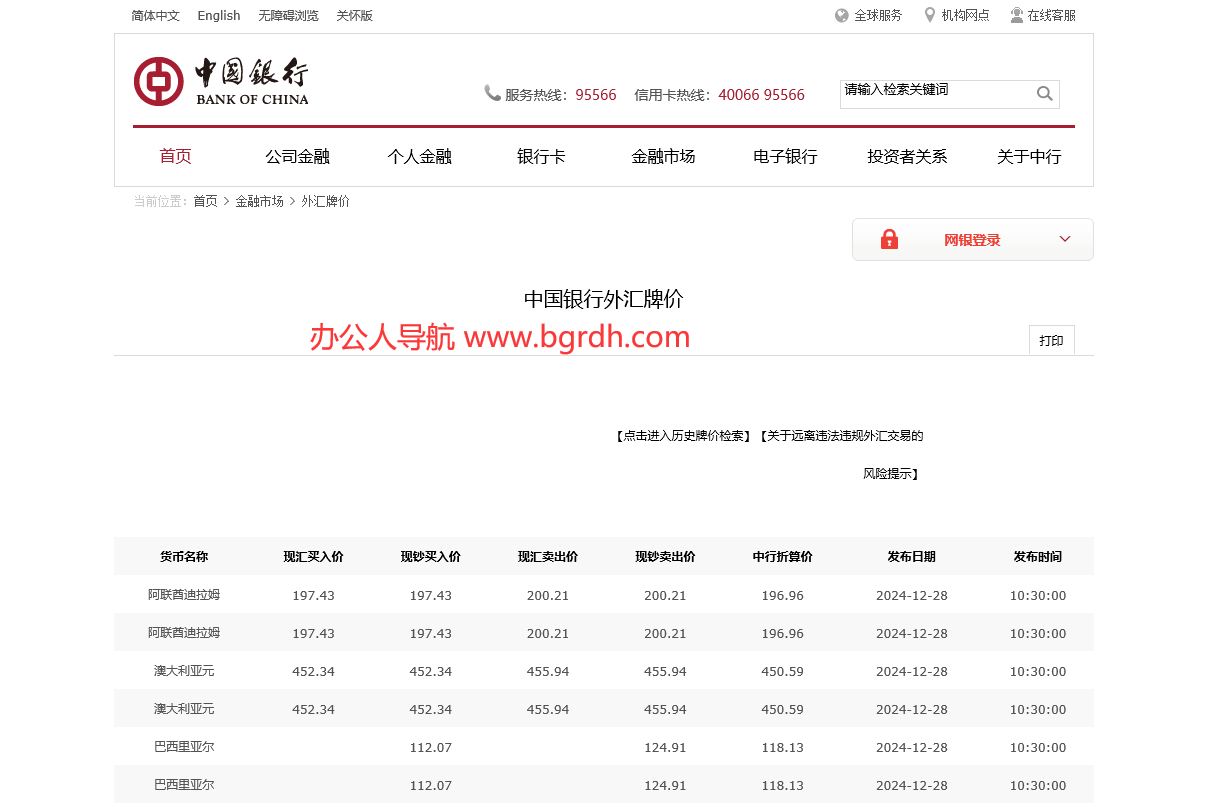Click the 风险提示 warning link
This screenshot has height=810, width=1211.
(889, 473)
